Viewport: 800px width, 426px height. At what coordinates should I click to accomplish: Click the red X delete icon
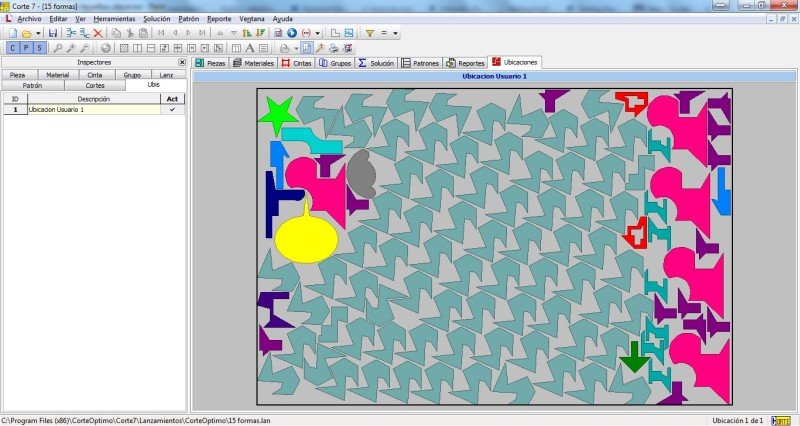(98, 33)
